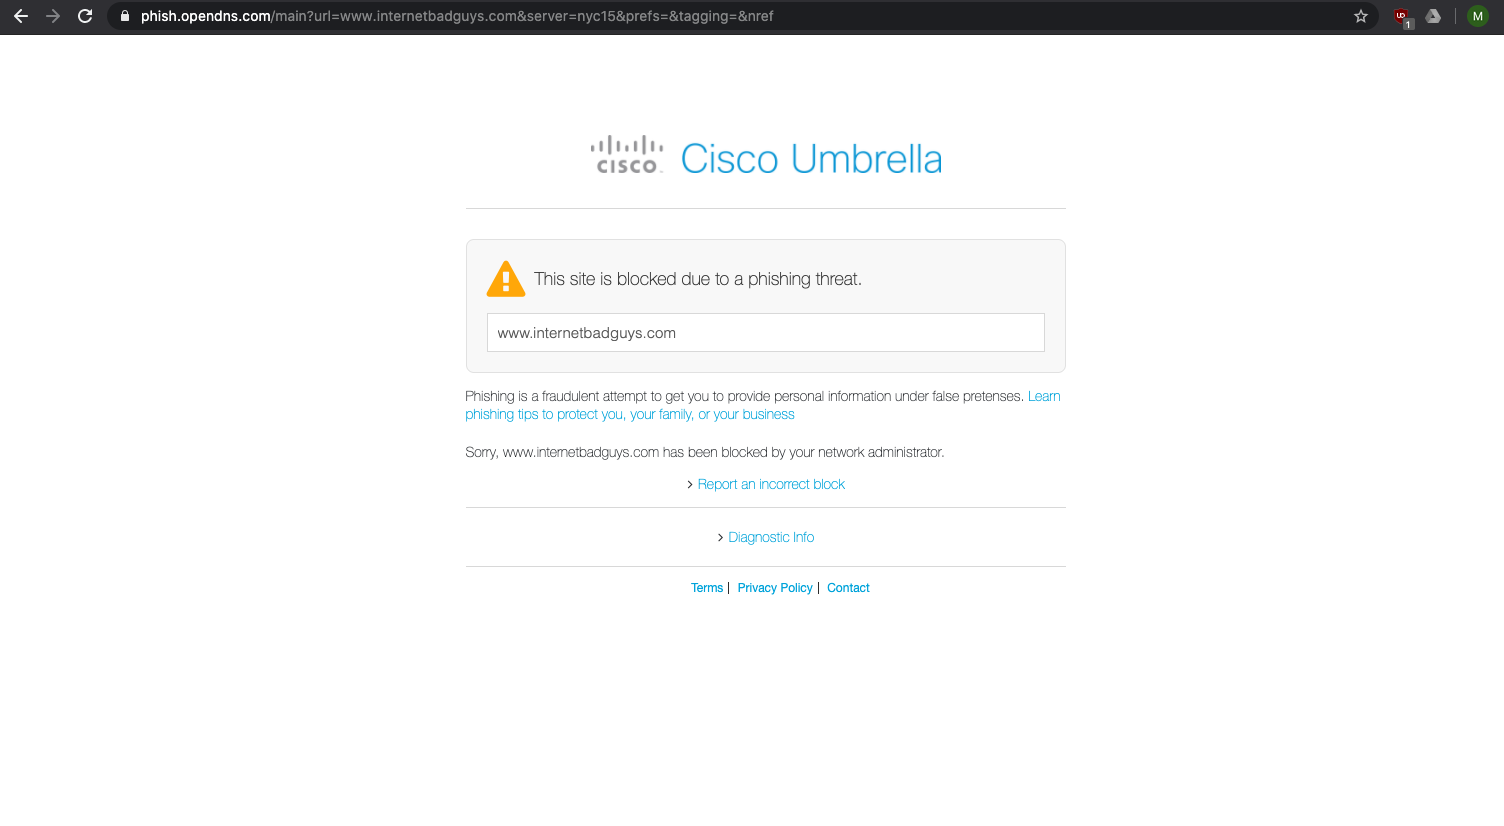Open the green M profile avatar

[x=1478, y=16]
